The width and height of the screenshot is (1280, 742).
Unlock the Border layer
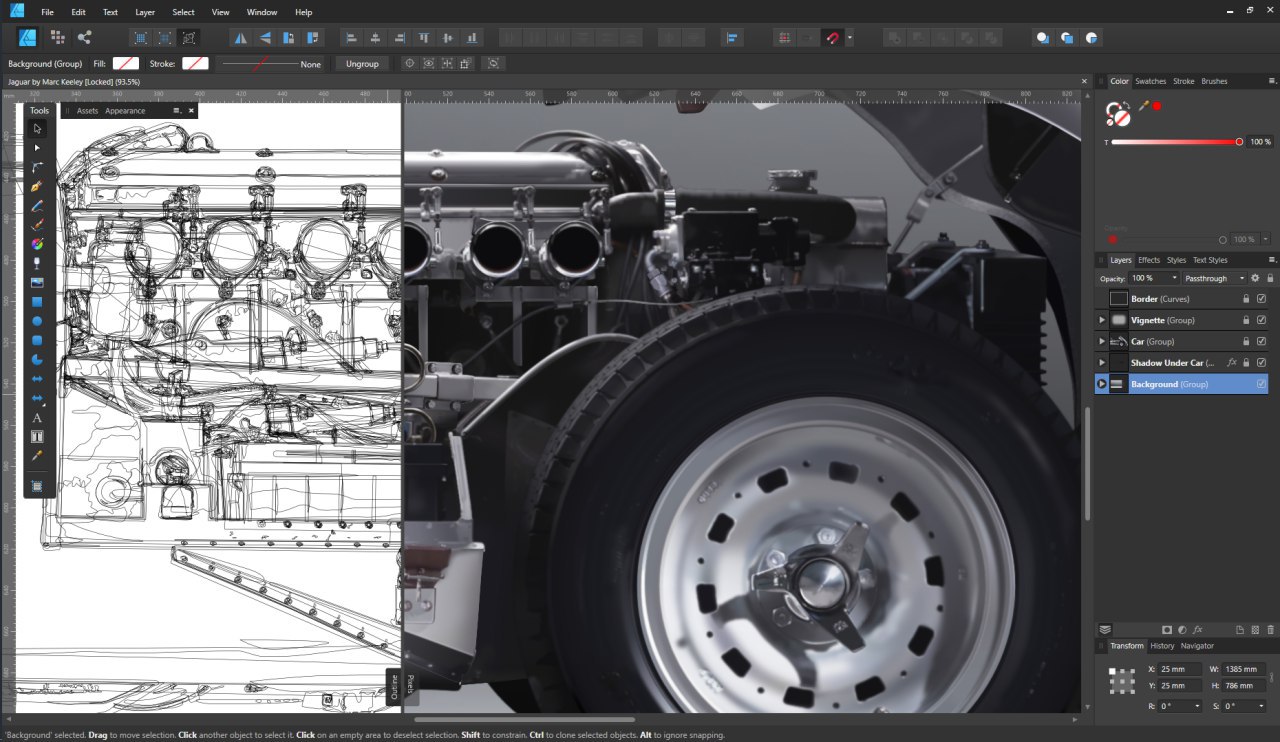[x=1246, y=299]
